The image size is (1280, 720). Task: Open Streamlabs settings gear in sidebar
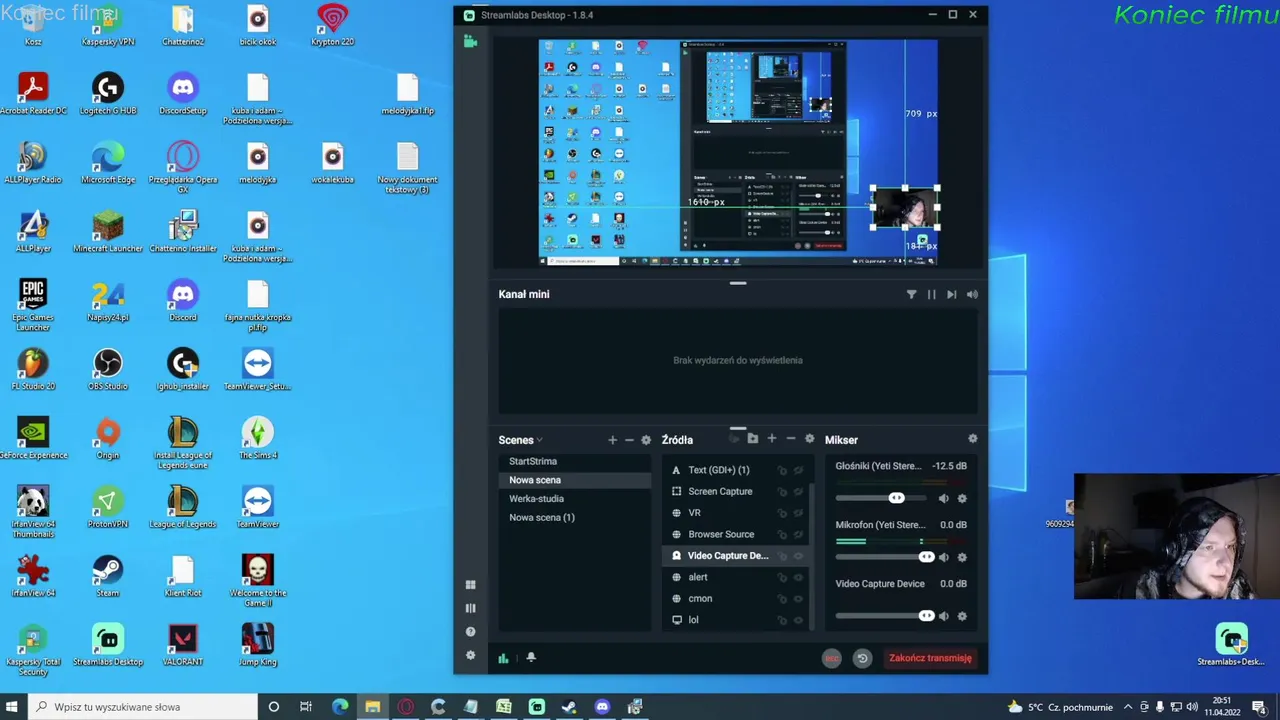click(471, 655)
